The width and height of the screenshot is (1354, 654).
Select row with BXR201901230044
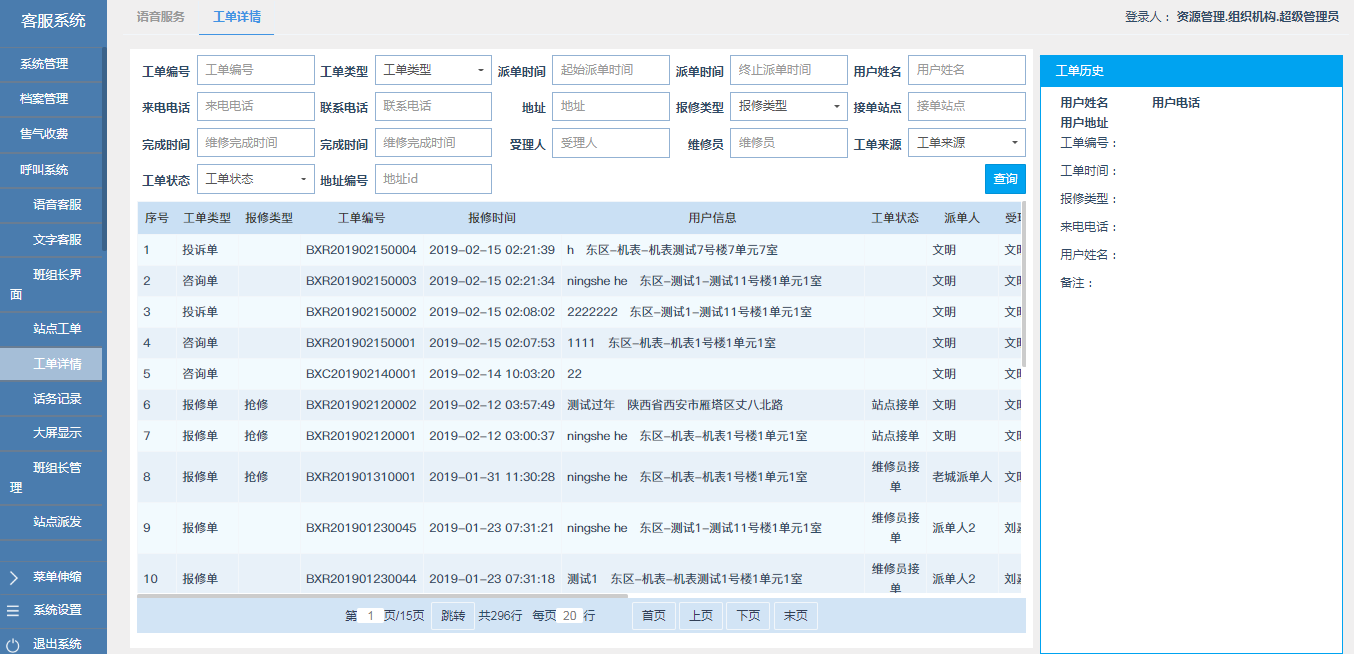pos(580,574)
